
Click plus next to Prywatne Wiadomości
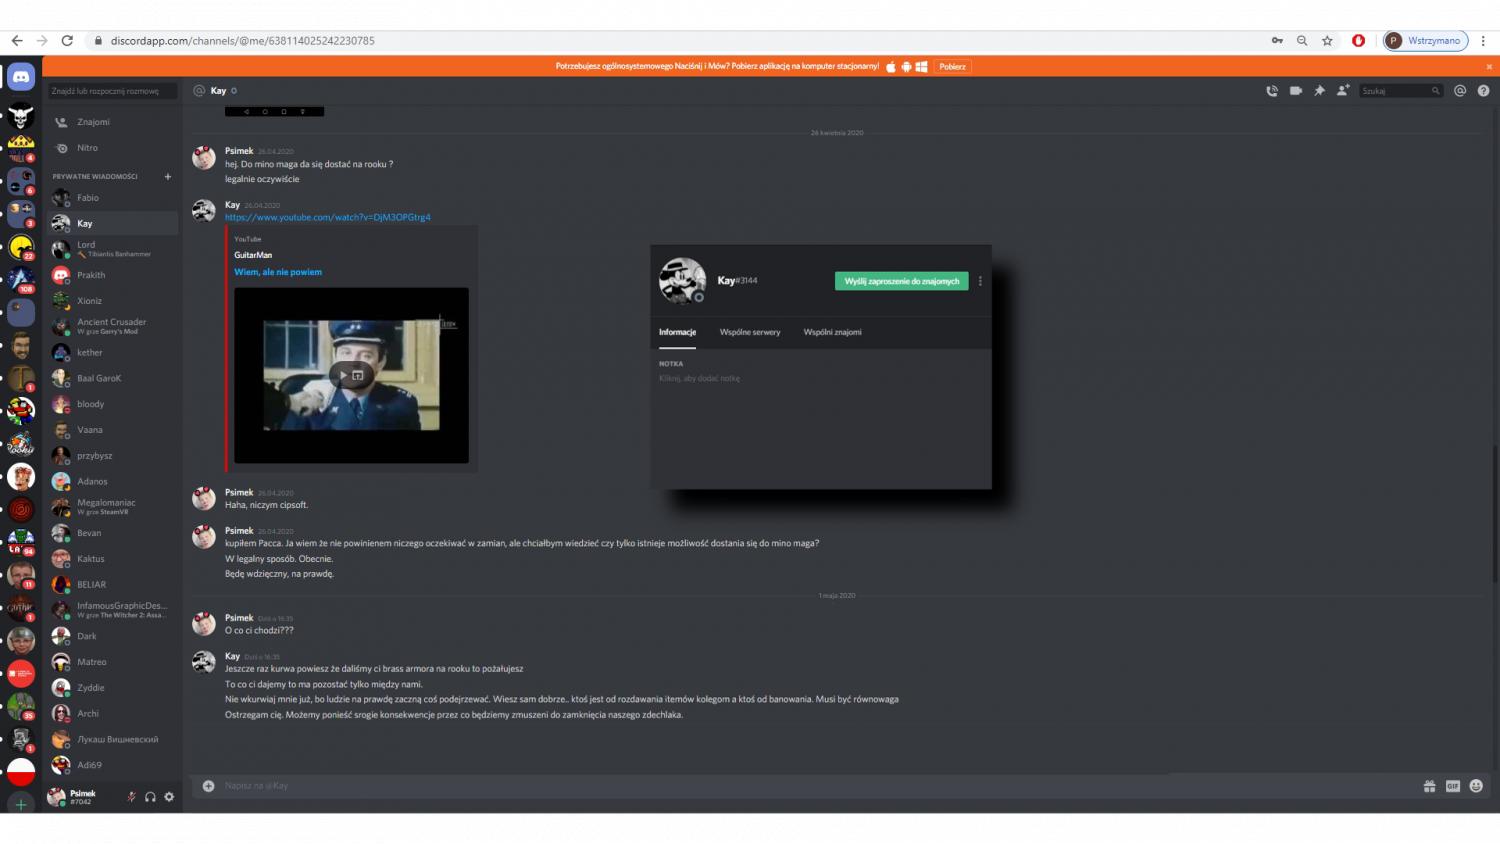(x=168, y=177)
